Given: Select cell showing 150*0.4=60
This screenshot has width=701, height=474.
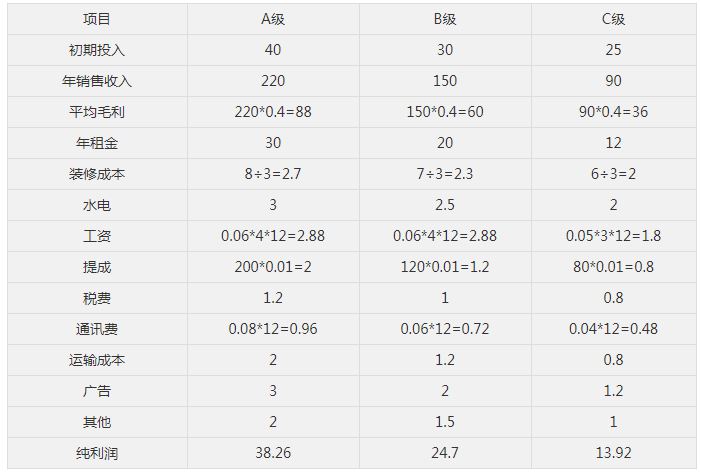Looking at the screenshot, I should tap(445, 112).
